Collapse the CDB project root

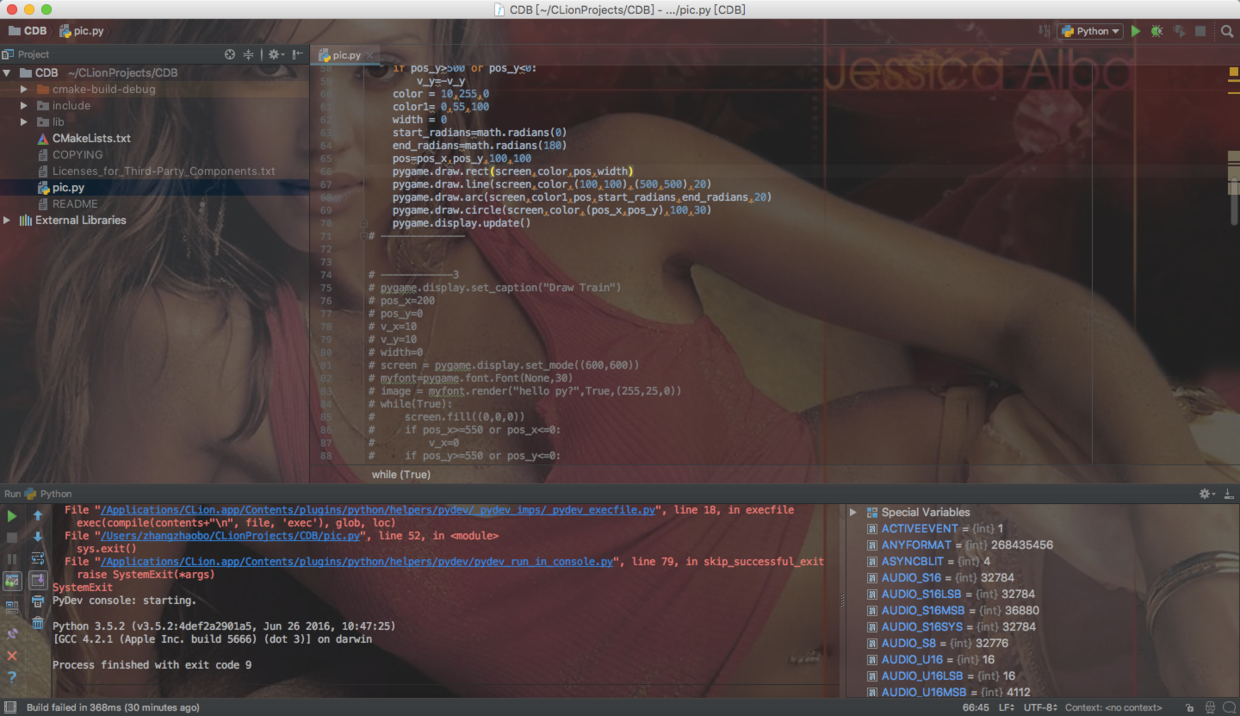point(8,73)
